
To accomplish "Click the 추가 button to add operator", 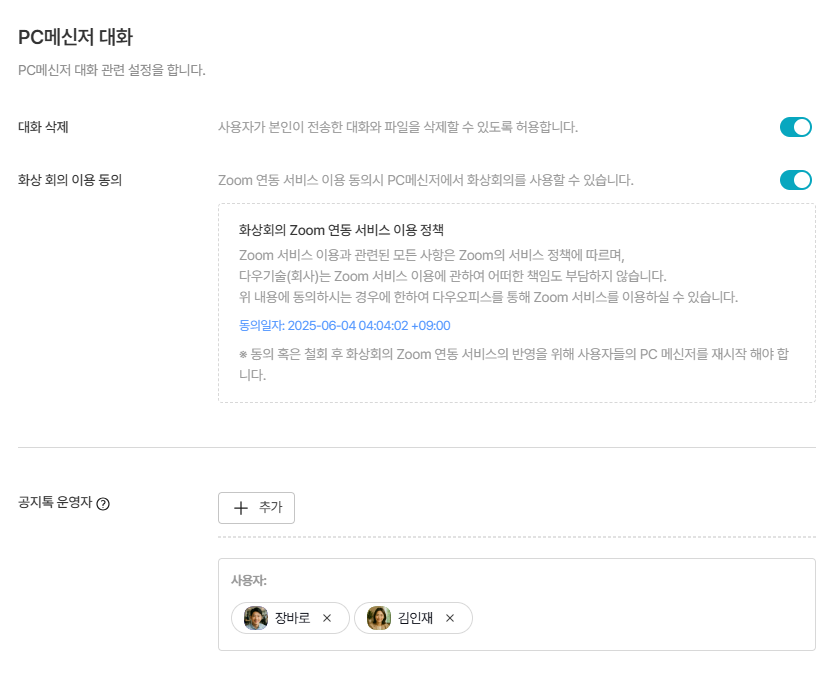I will coord(256,507).
